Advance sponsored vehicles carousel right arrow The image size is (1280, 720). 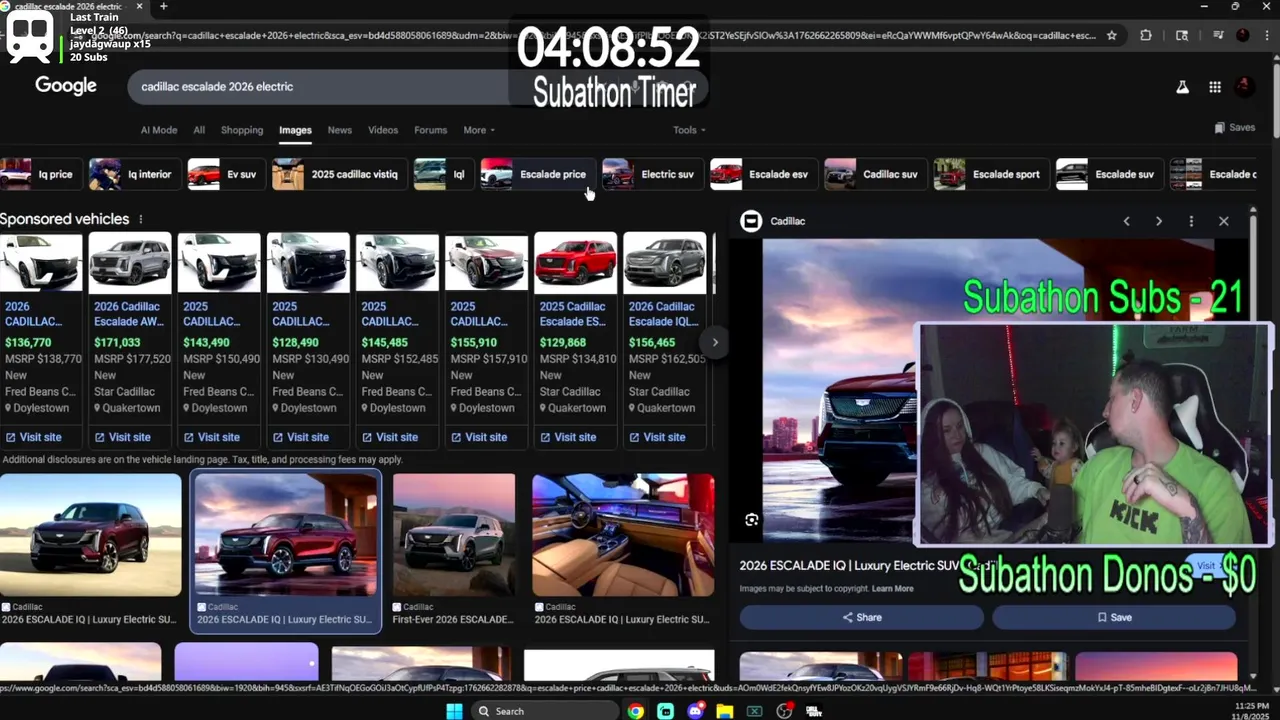[715, 342]
